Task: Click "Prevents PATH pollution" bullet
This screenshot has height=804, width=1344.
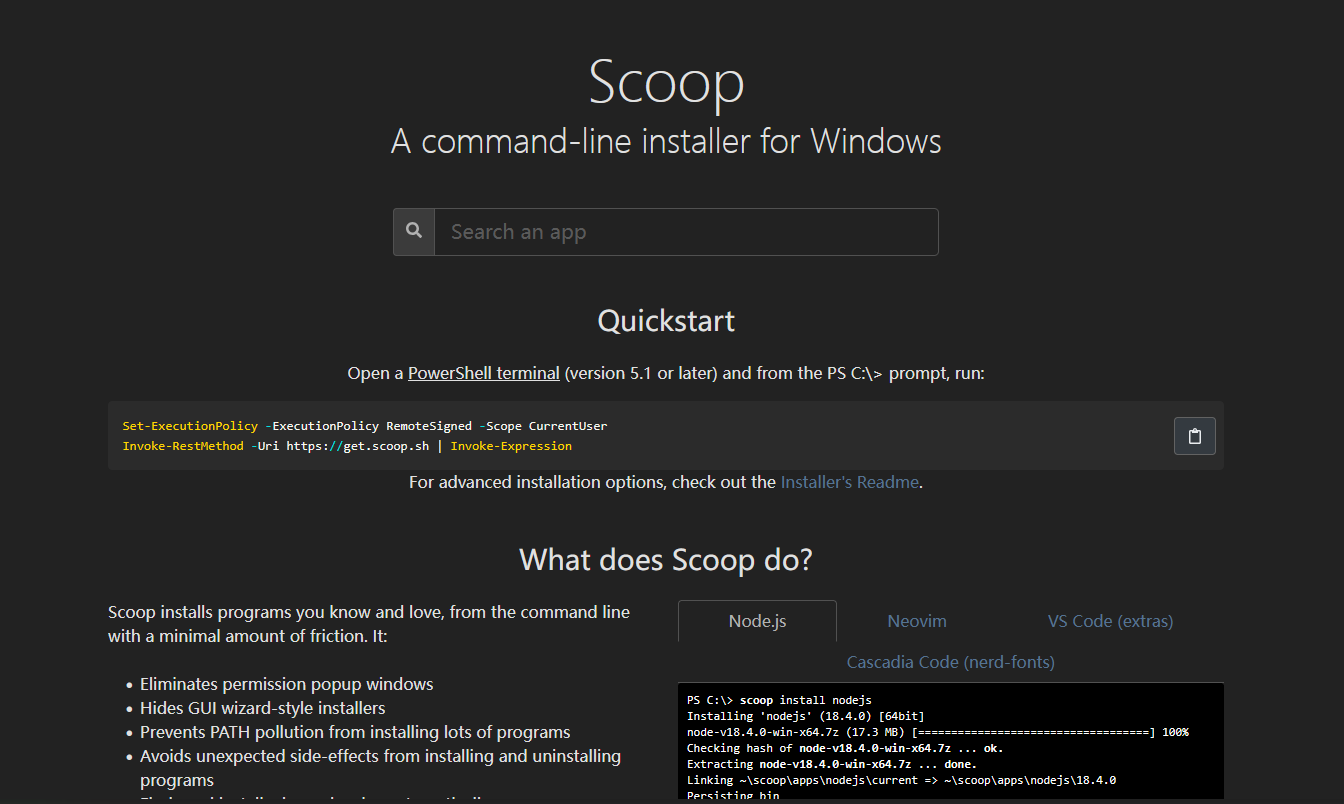Action: pos(355,732)
